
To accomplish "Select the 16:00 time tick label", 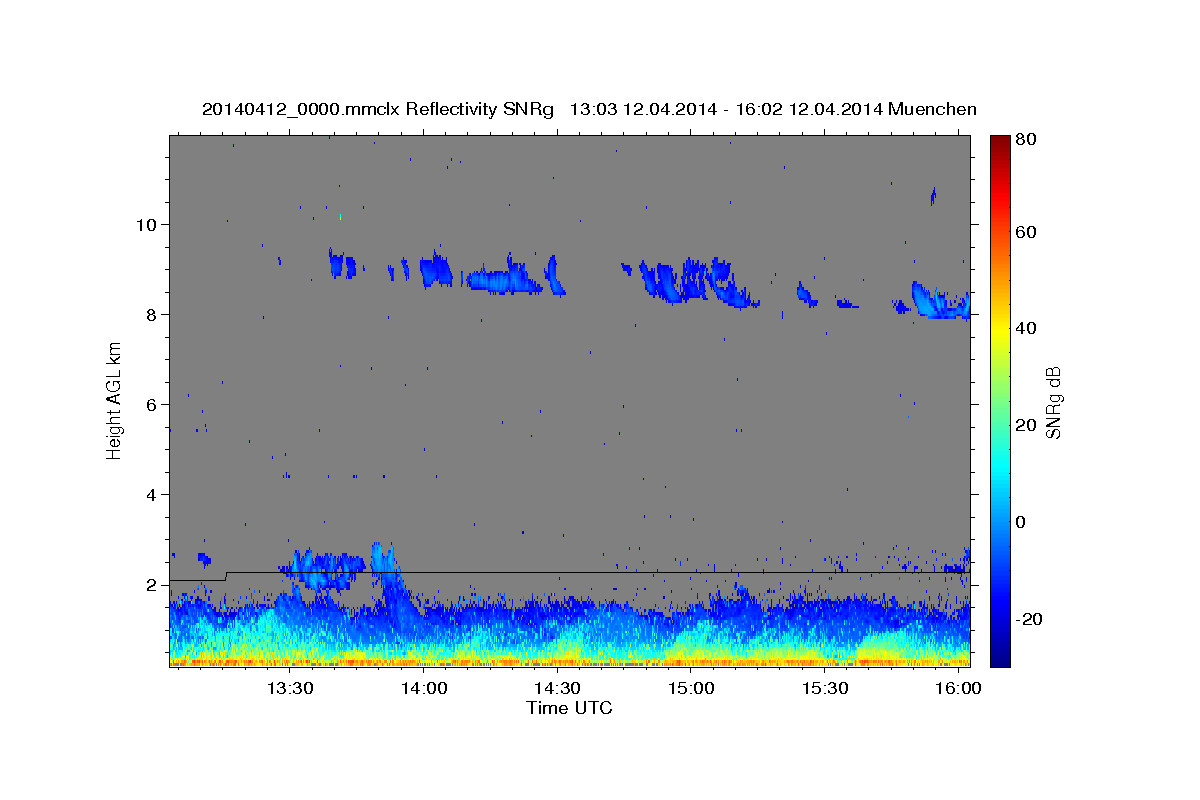I will pos(958,689).
